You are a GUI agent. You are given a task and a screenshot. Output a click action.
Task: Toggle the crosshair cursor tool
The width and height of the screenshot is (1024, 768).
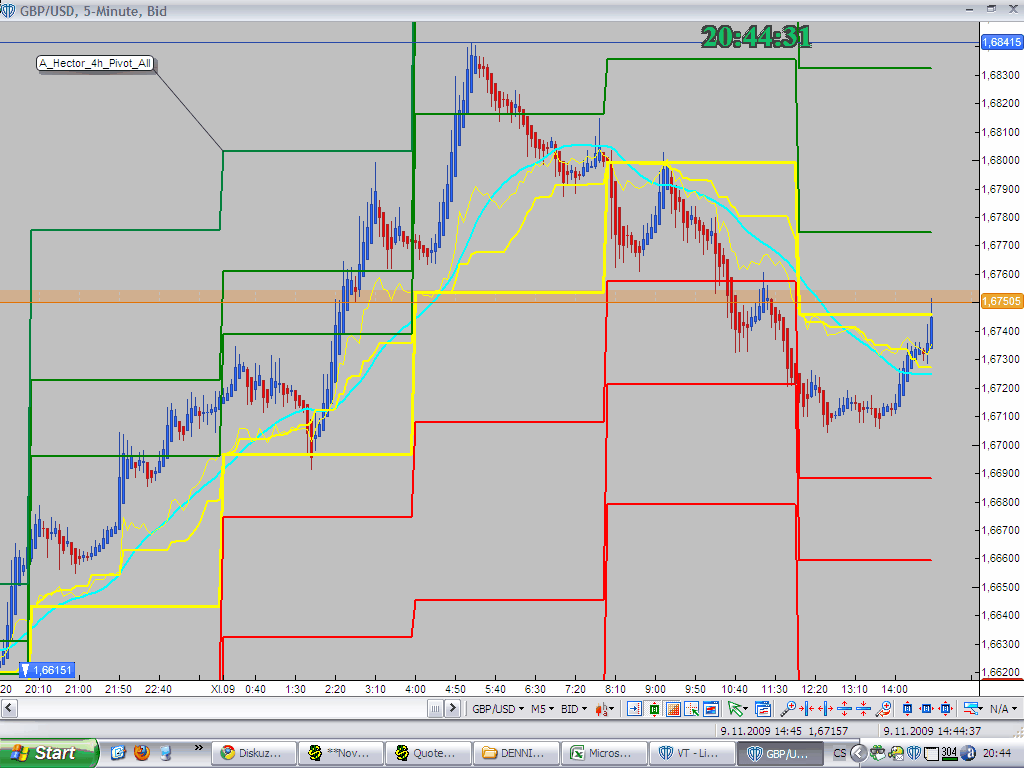tap(692, 709)
